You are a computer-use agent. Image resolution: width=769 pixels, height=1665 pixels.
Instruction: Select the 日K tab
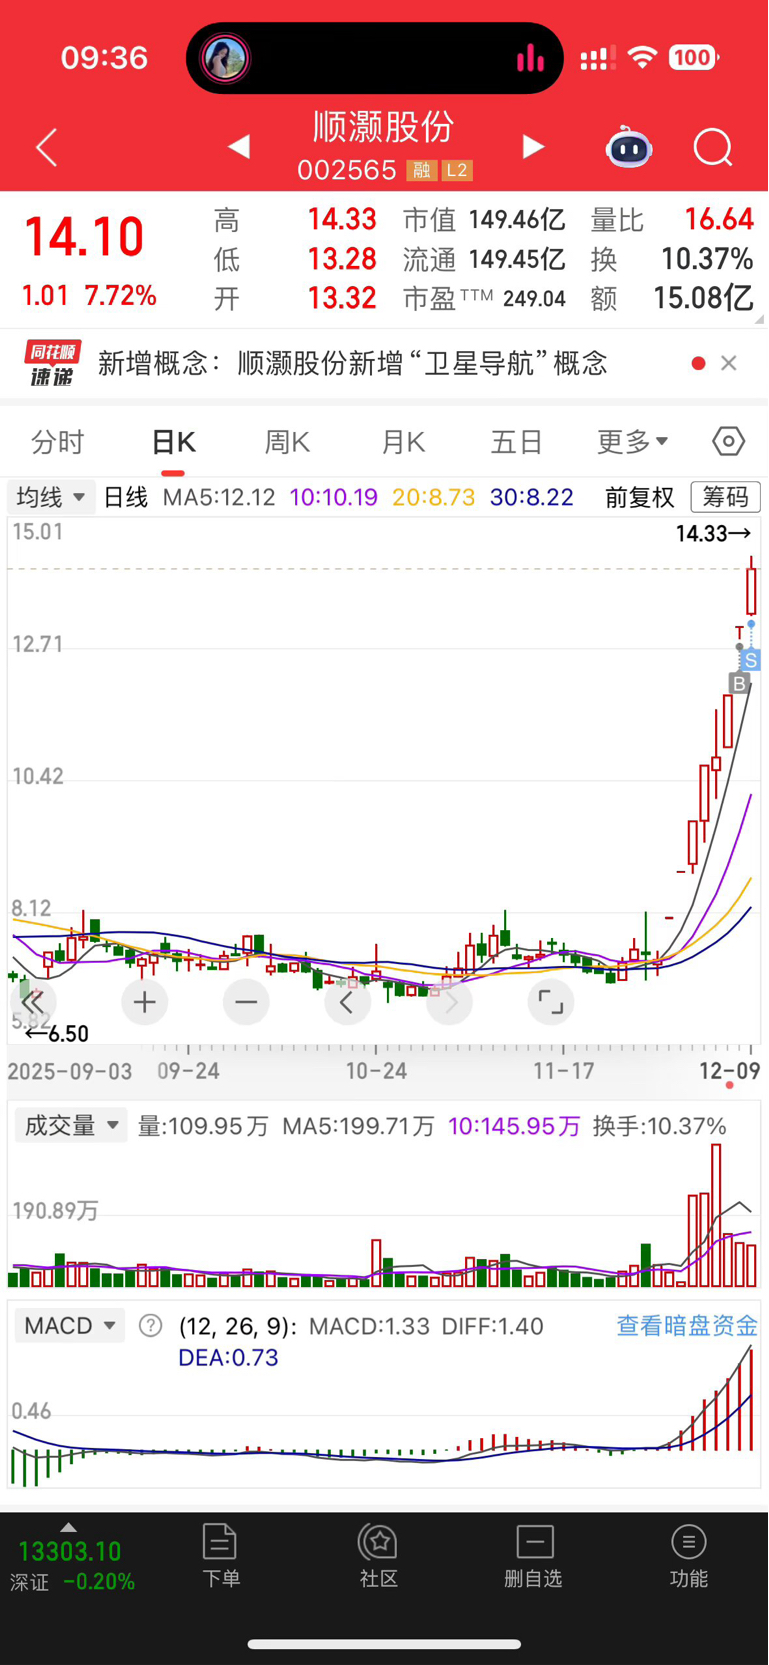coord(173,441)
